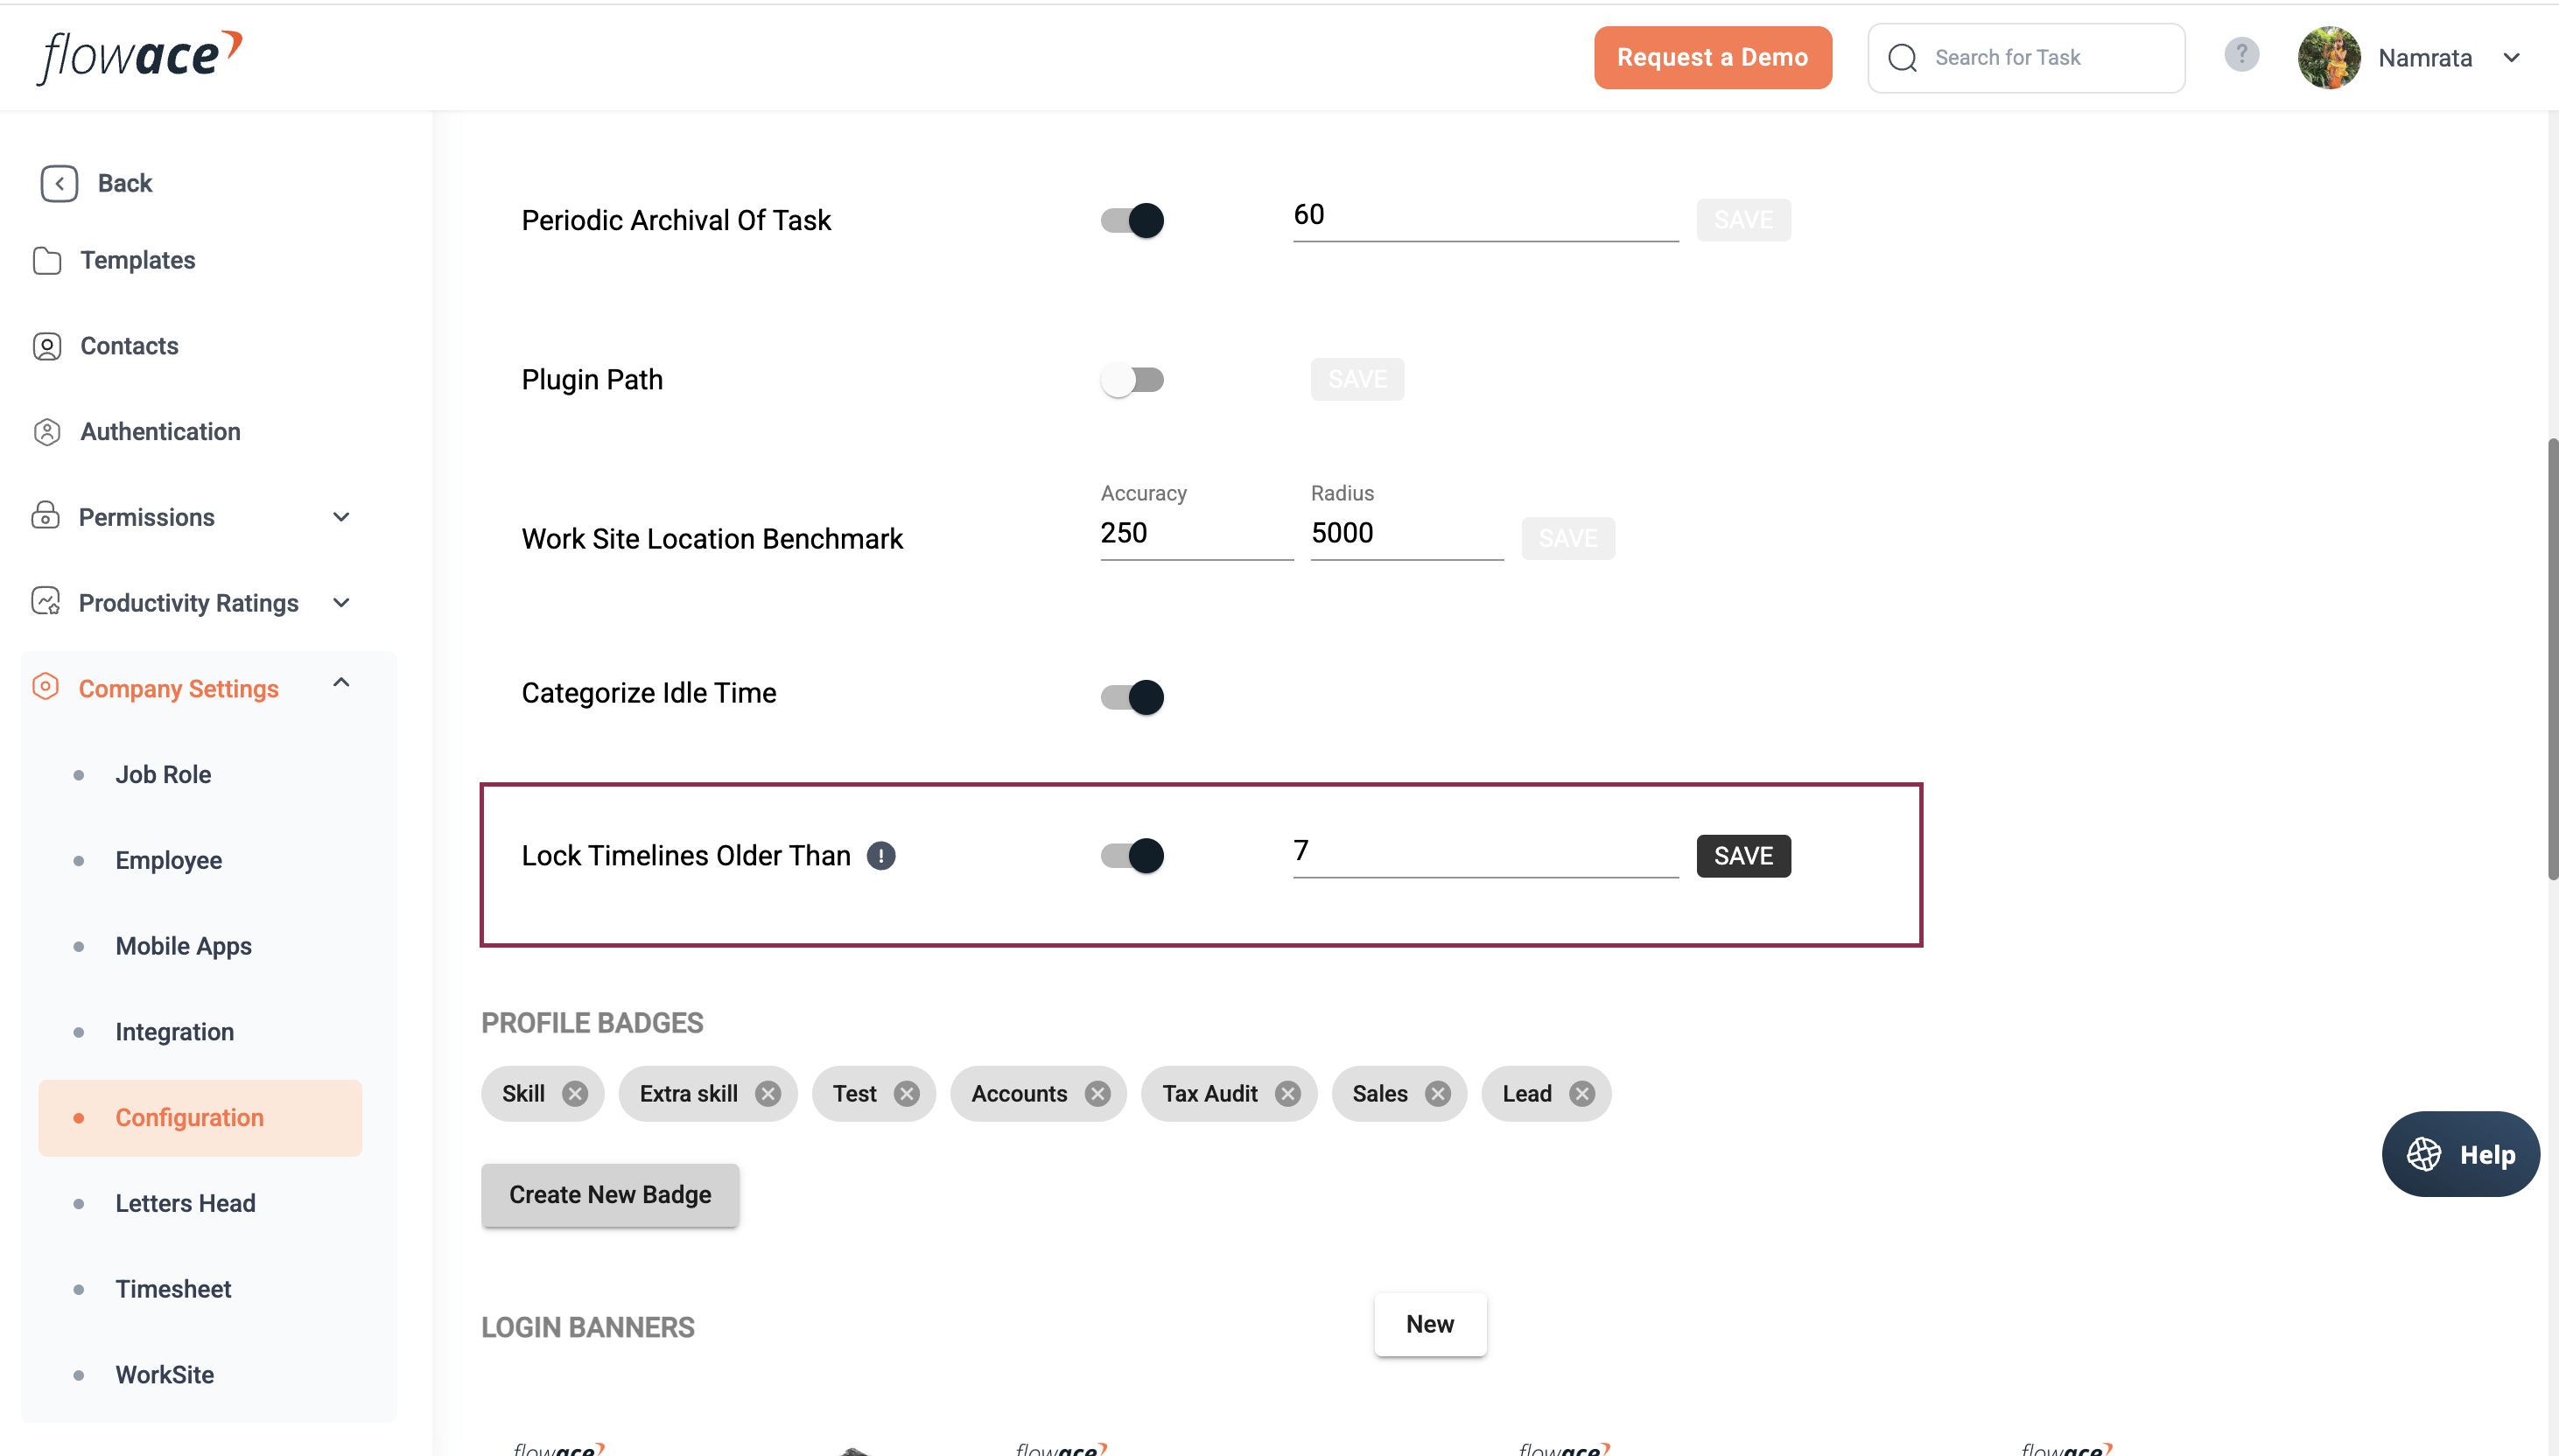Save the Plugin Path setting
Screen dimensions: 2559x1456
coord(1357,380)
